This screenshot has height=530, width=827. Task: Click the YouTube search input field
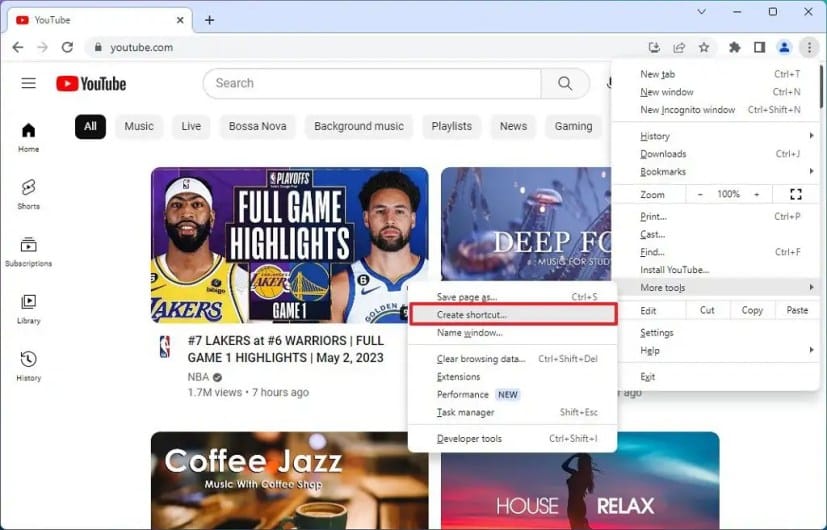372,83
